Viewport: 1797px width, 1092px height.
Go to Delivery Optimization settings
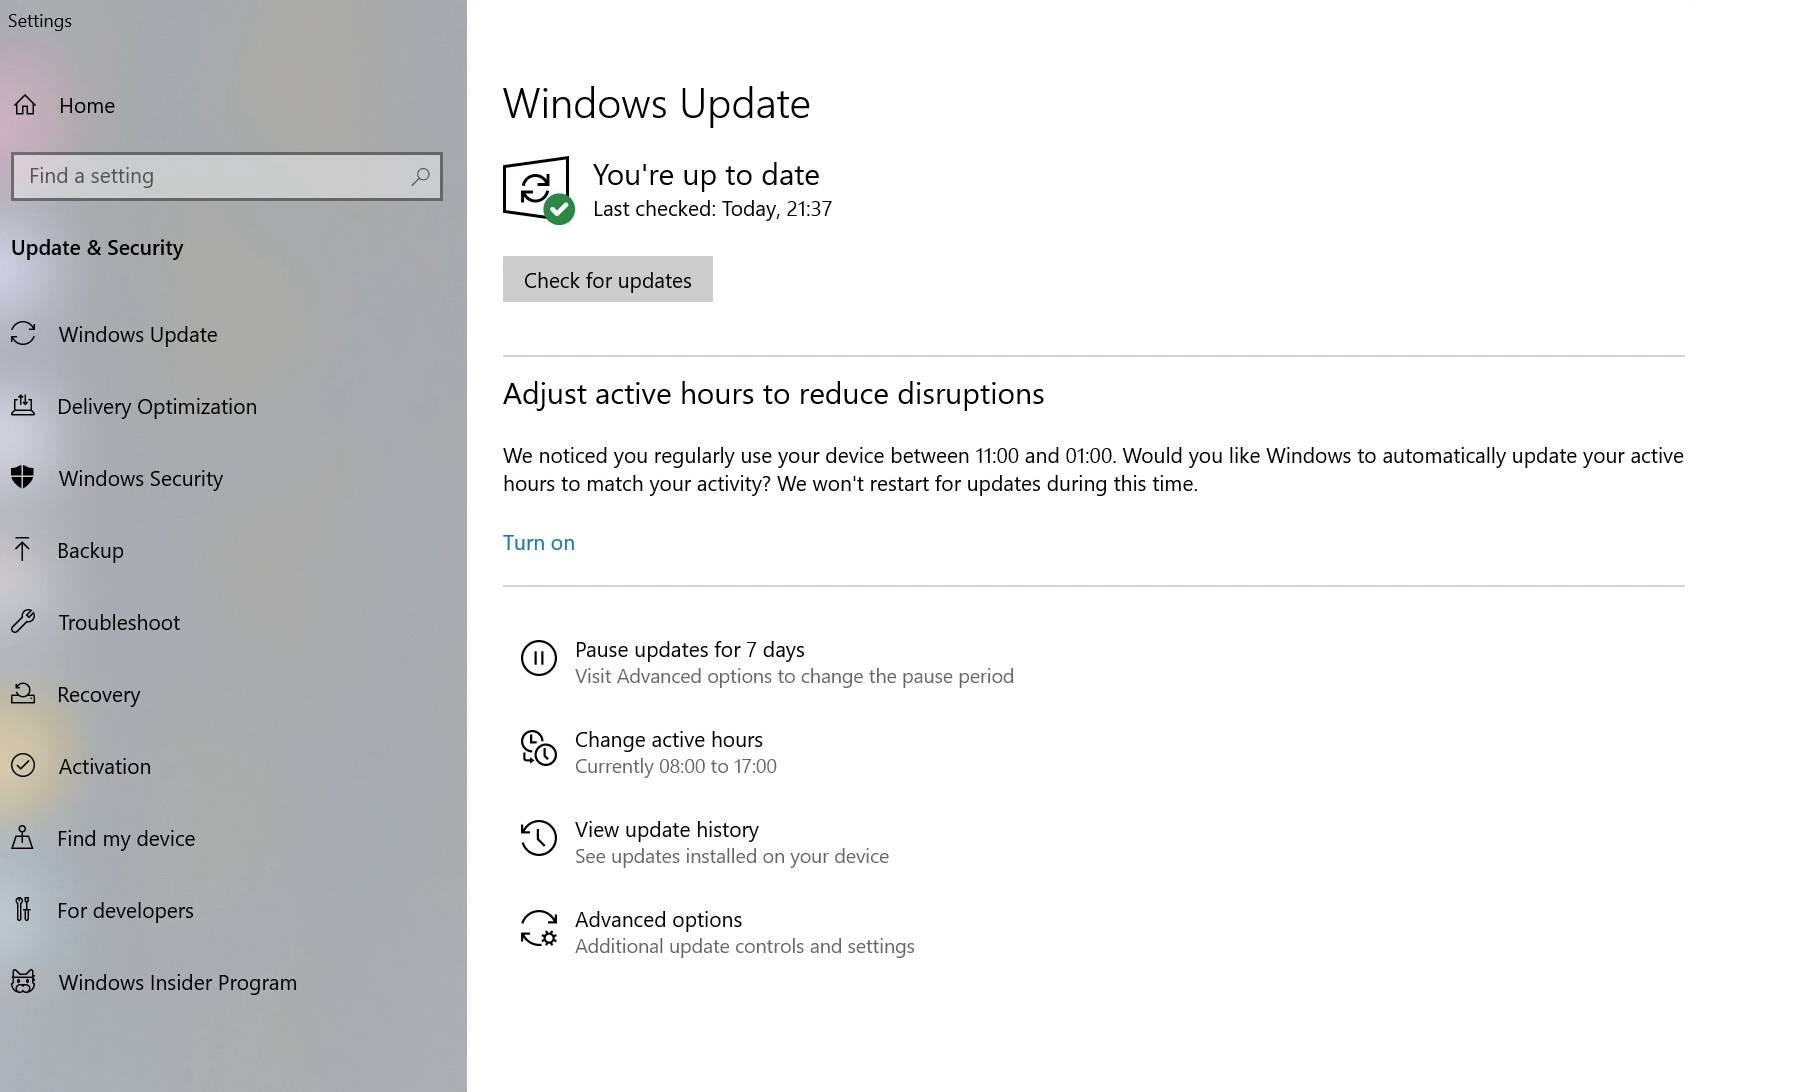click(157, 406)
